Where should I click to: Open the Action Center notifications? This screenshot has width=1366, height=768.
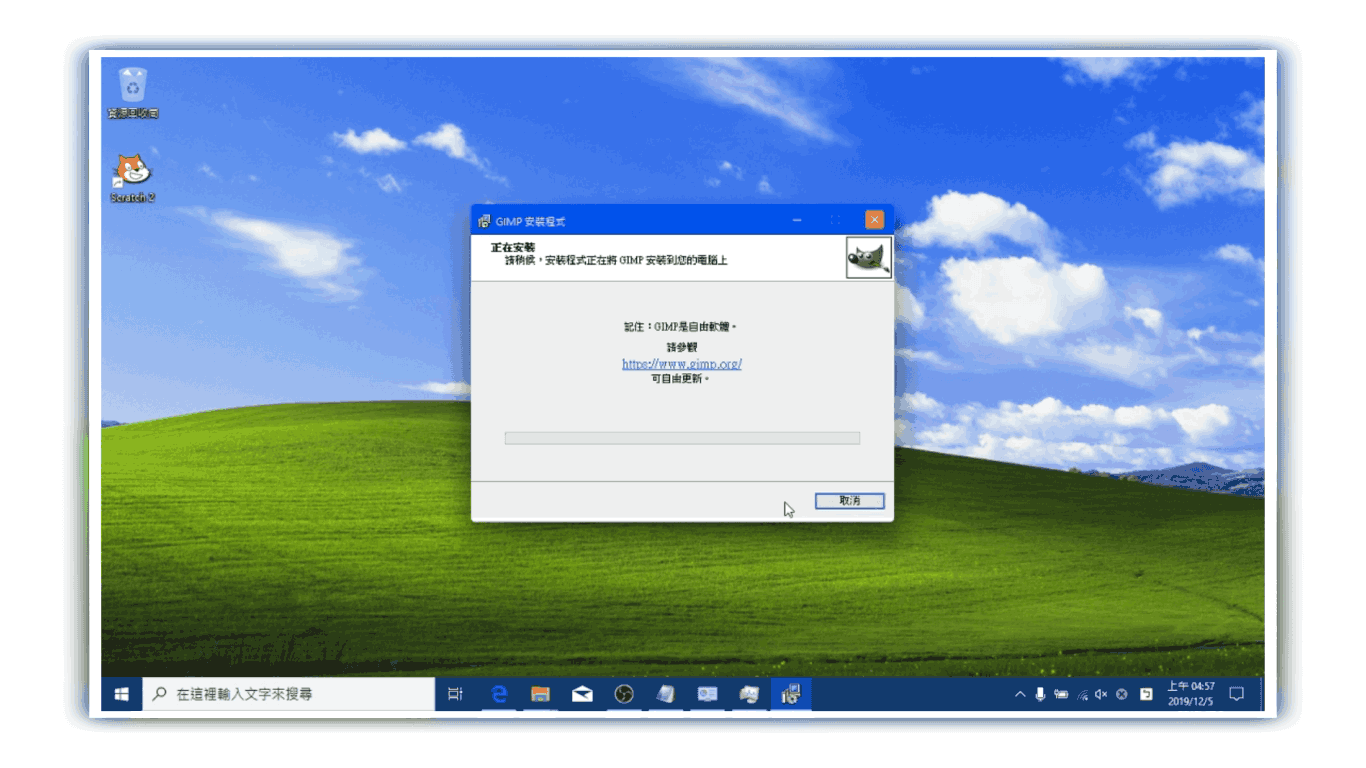coord(1236,694)
